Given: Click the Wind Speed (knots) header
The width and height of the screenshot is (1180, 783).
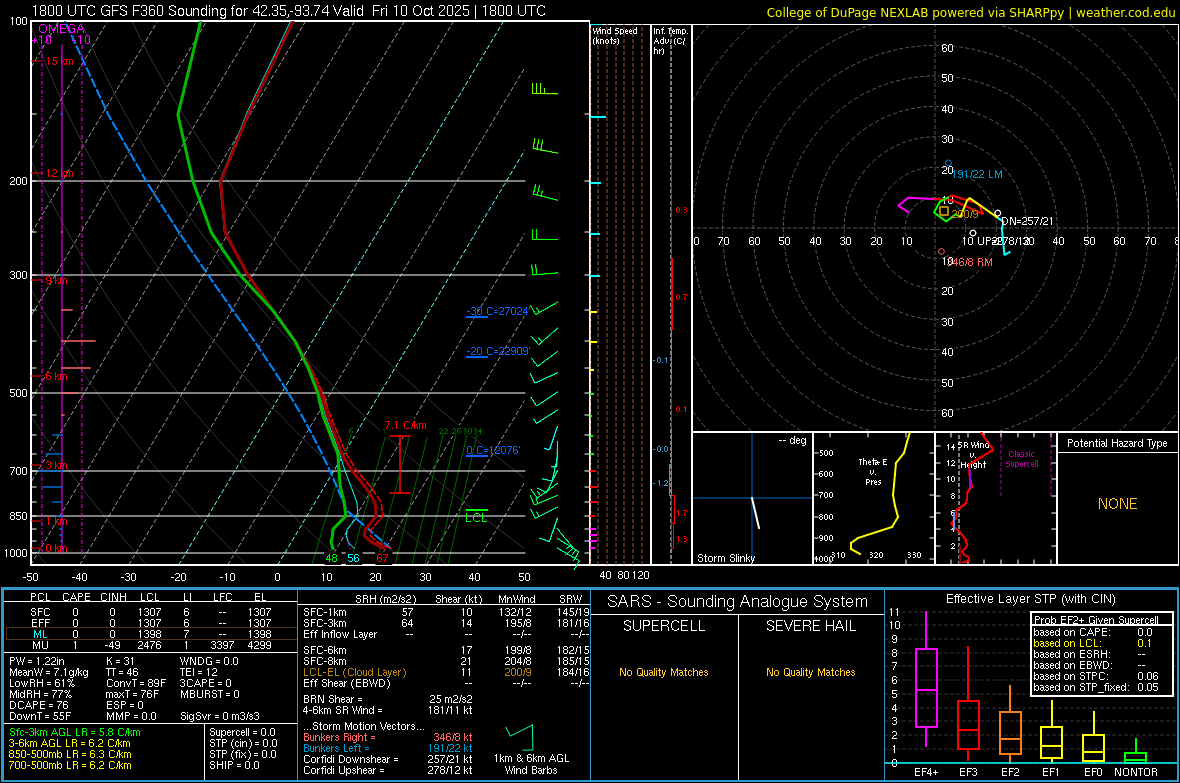Looking at the screenshot, I should tap(615, 36).
